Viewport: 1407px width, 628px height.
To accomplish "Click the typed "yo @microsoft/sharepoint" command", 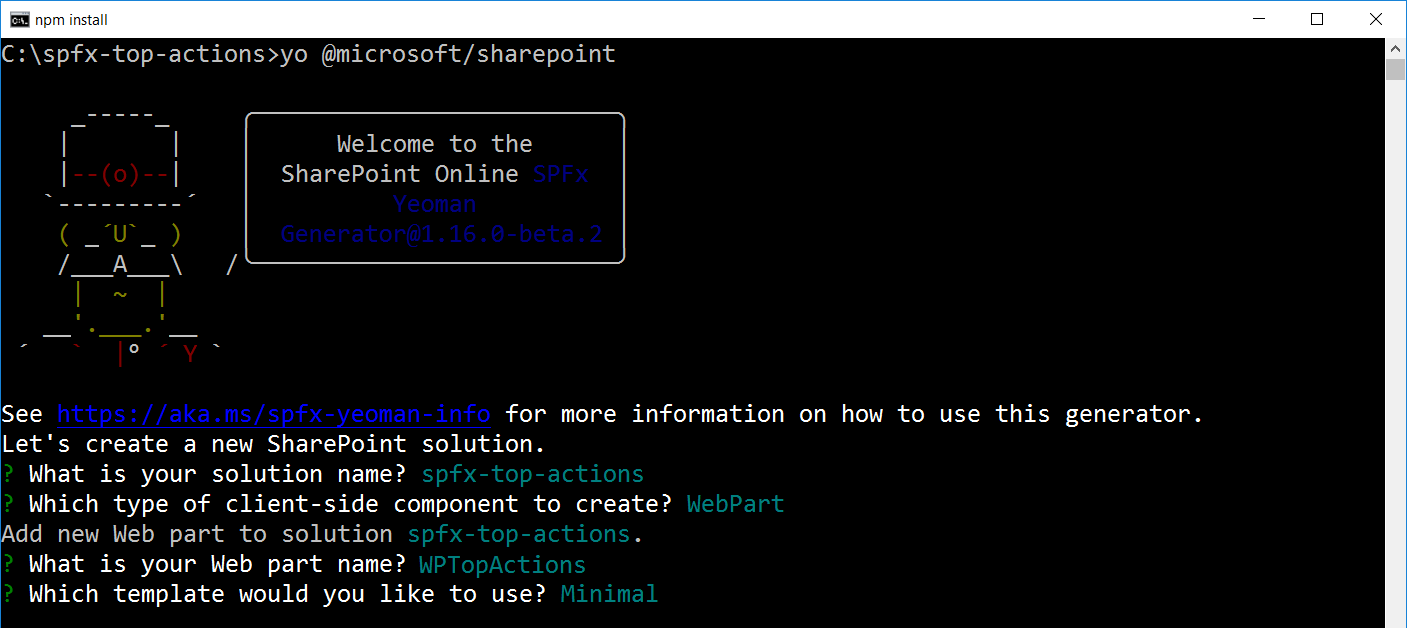I will click(x=448, y=54).
